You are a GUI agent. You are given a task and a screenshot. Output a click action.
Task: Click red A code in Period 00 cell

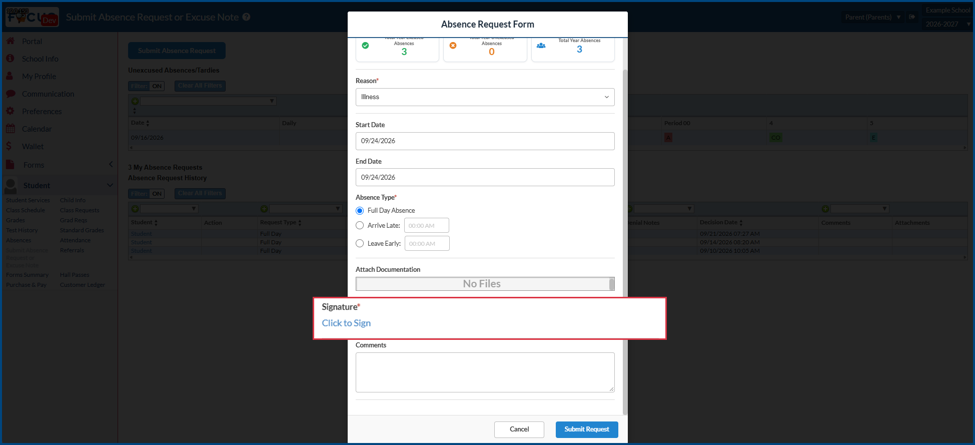pos(668,137)
